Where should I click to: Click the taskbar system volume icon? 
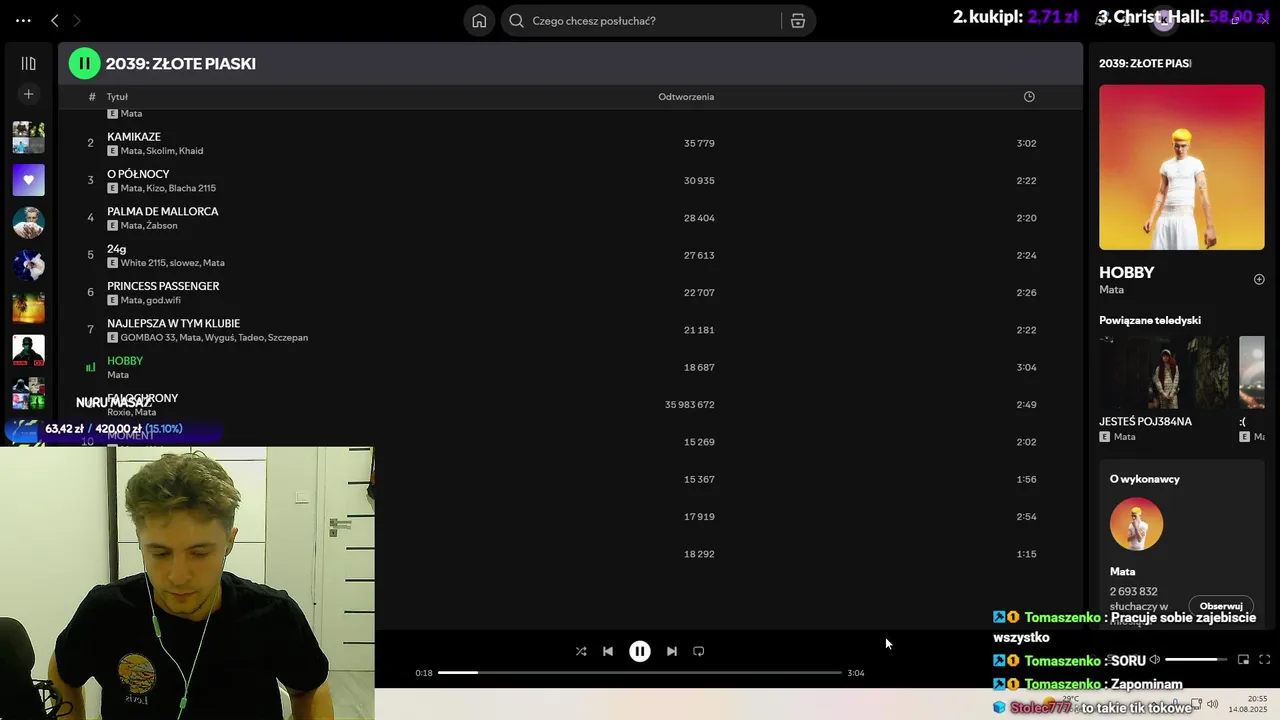1212,704
